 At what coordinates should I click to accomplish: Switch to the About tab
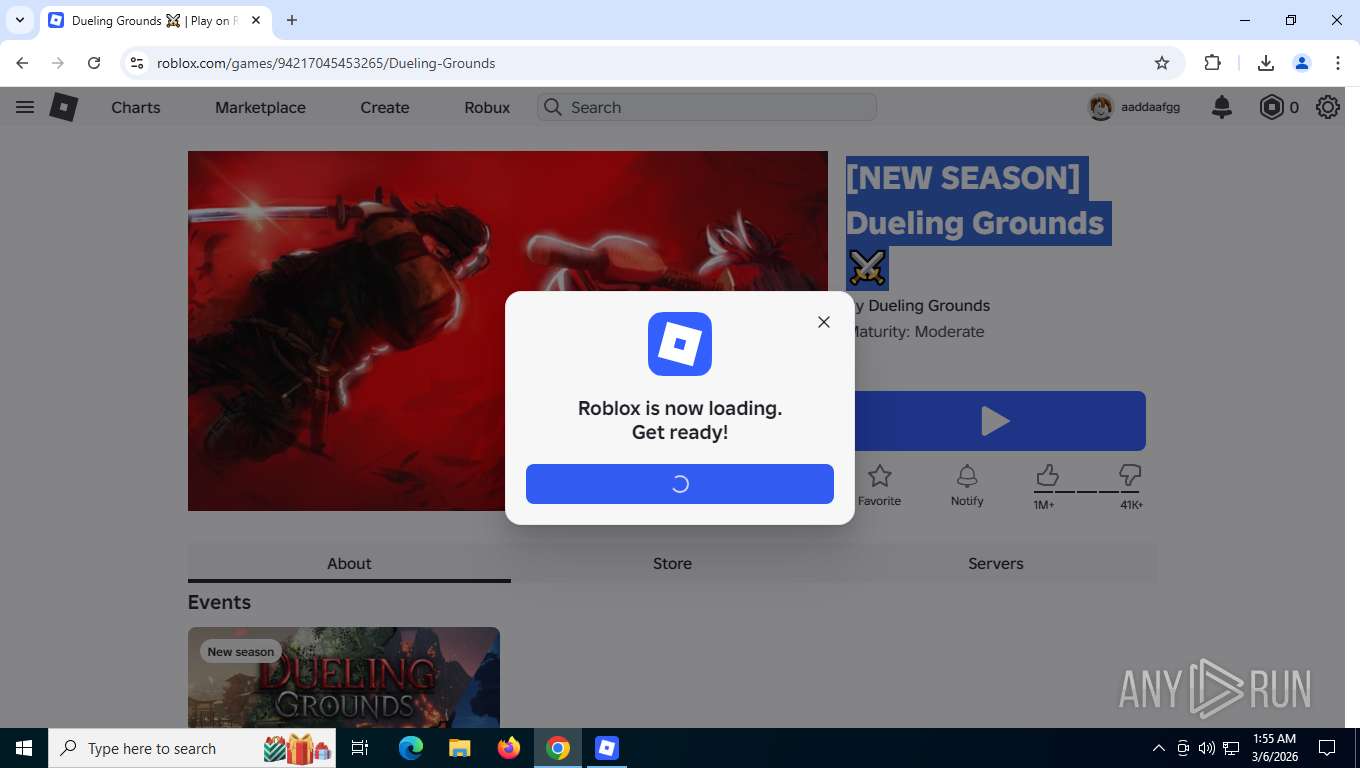(349, 563)
